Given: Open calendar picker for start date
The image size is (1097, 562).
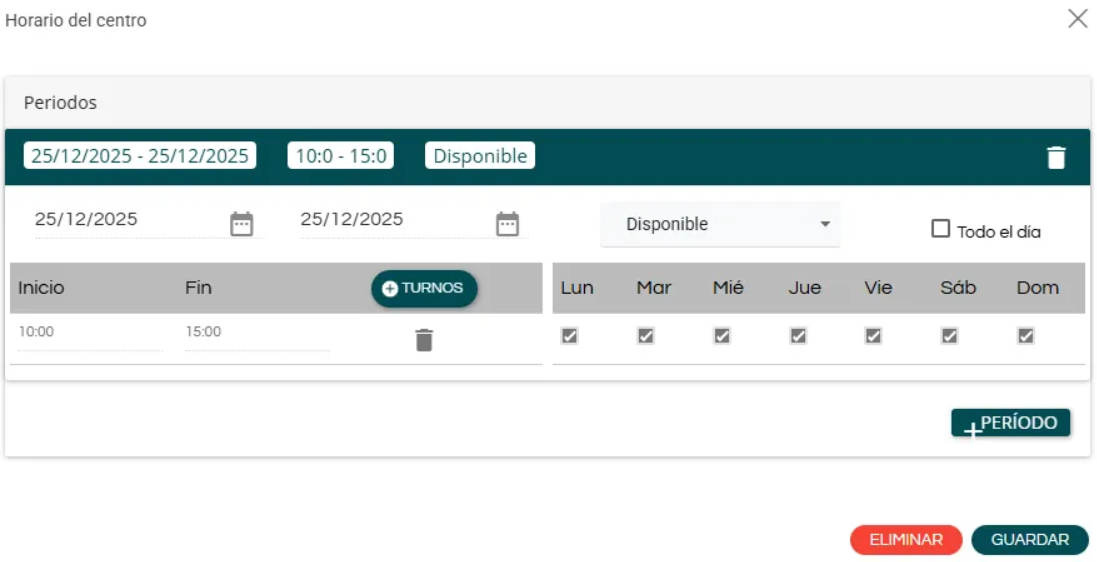Looking at the screenshot, I should 242,224.
